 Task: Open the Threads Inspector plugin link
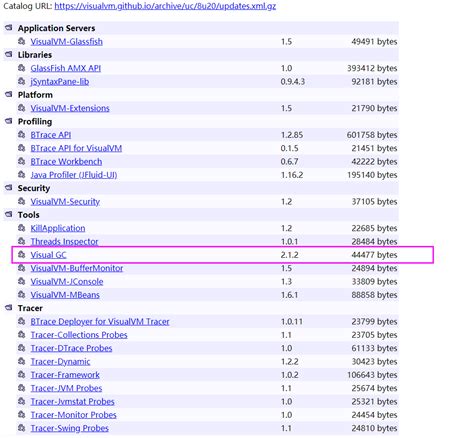[x=64, y=242]
